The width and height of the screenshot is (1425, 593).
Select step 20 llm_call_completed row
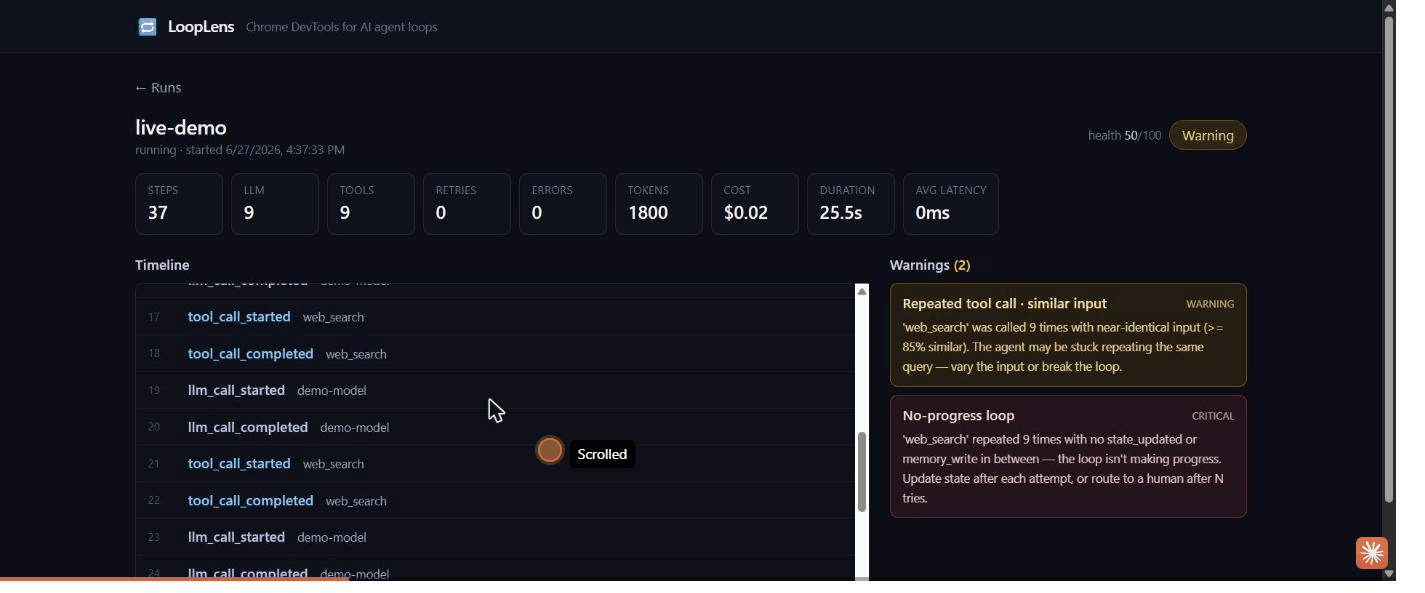[x=495, y=427]
